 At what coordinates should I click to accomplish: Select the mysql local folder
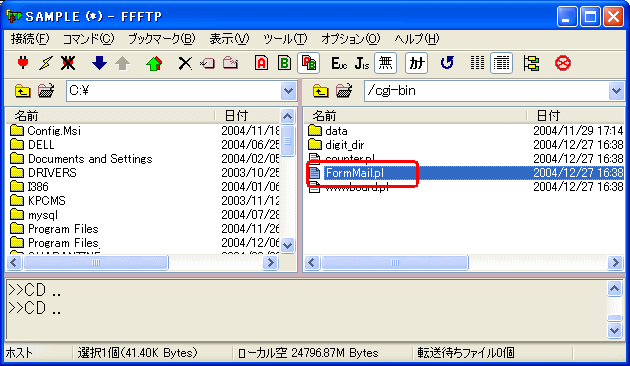click(43, 215)
